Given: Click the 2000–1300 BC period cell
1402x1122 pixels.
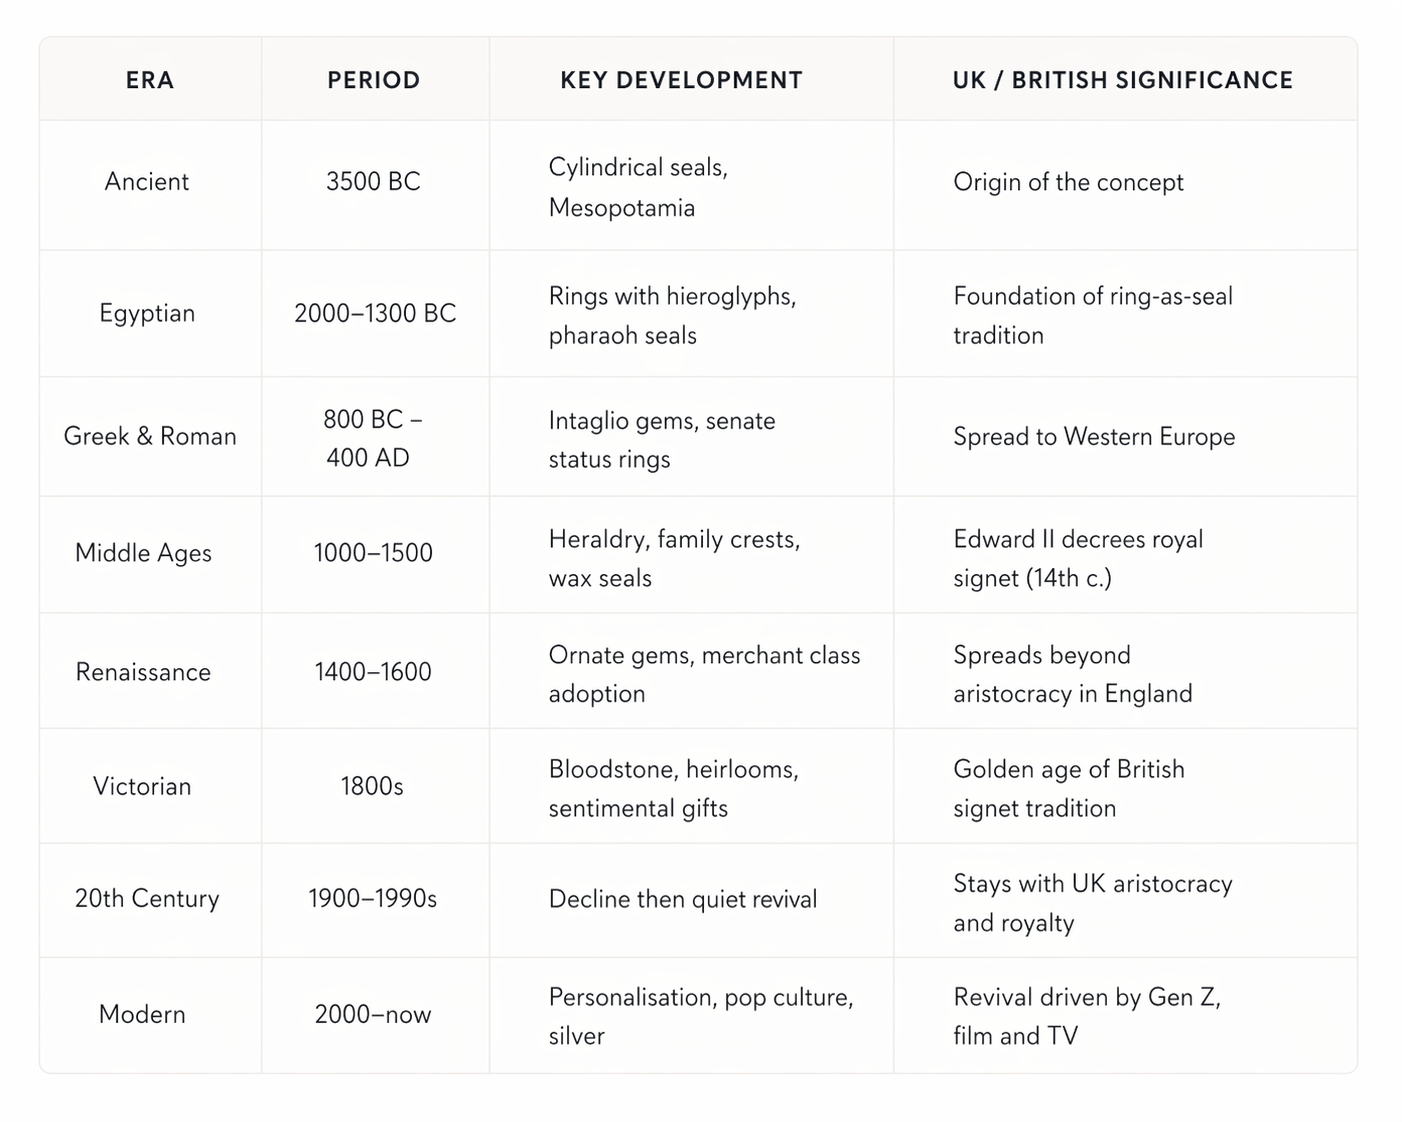Looking at the screenshot, I should (375, 313).
